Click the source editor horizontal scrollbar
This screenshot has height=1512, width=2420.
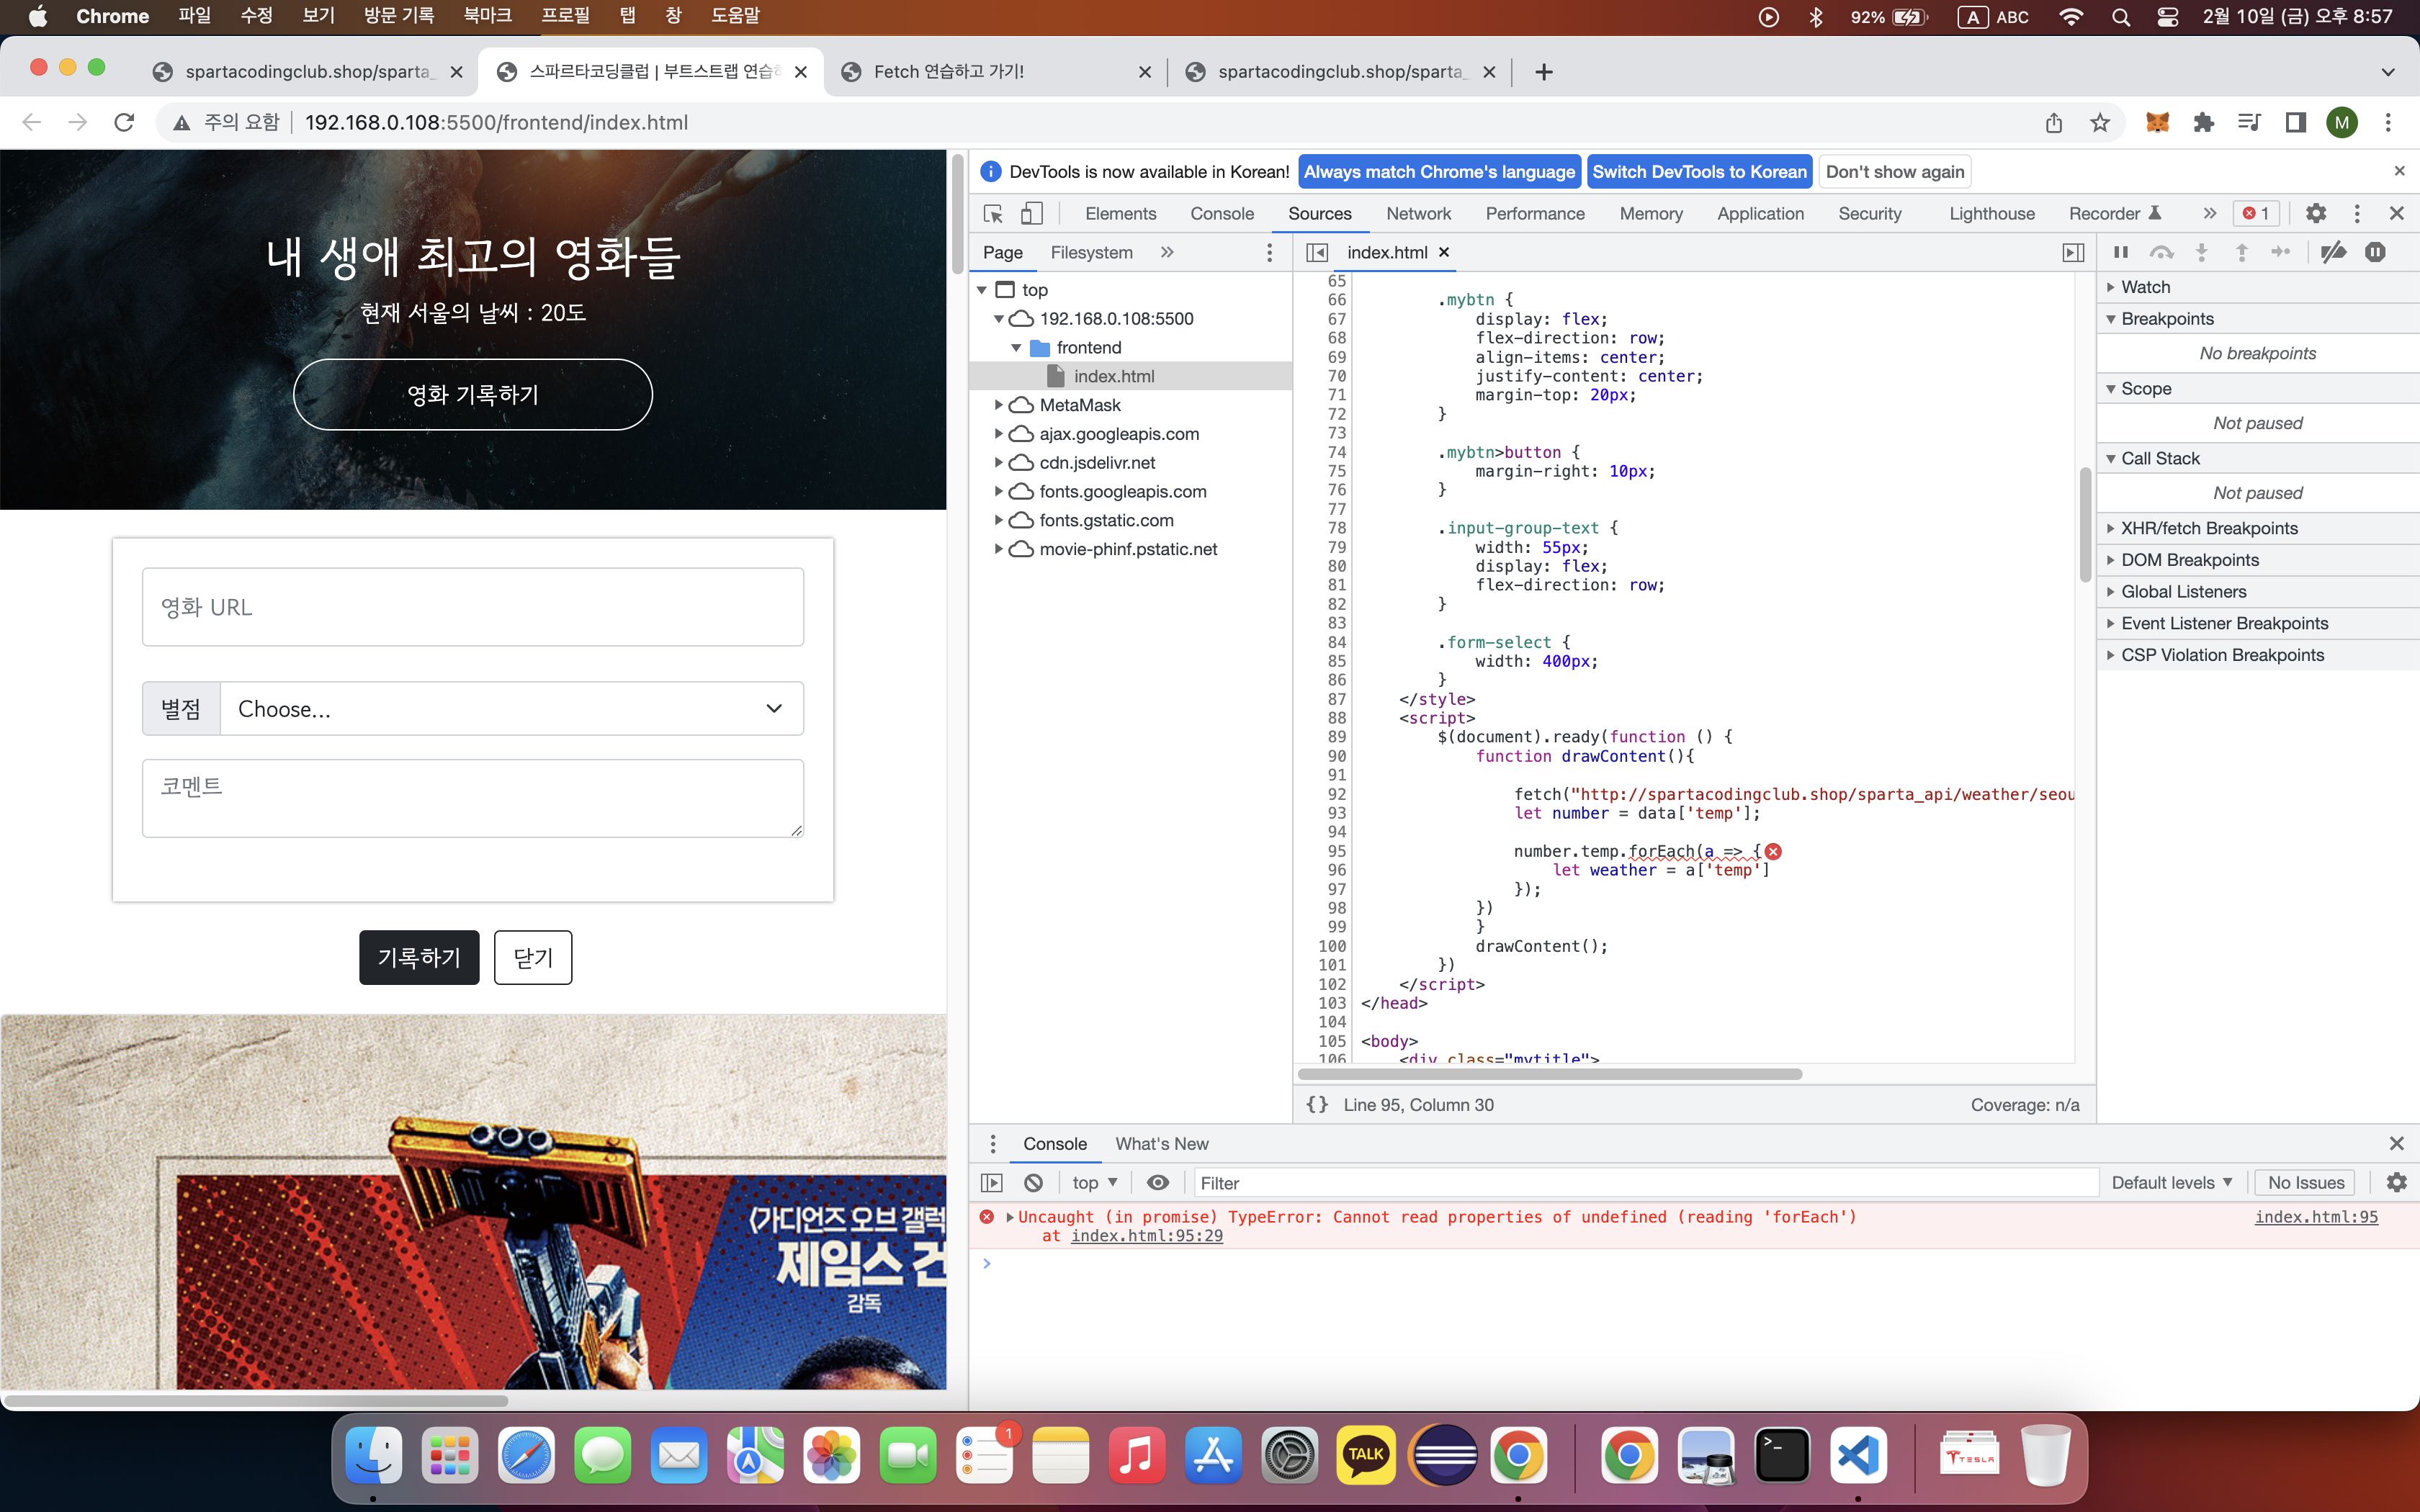click(1549, 1074)
